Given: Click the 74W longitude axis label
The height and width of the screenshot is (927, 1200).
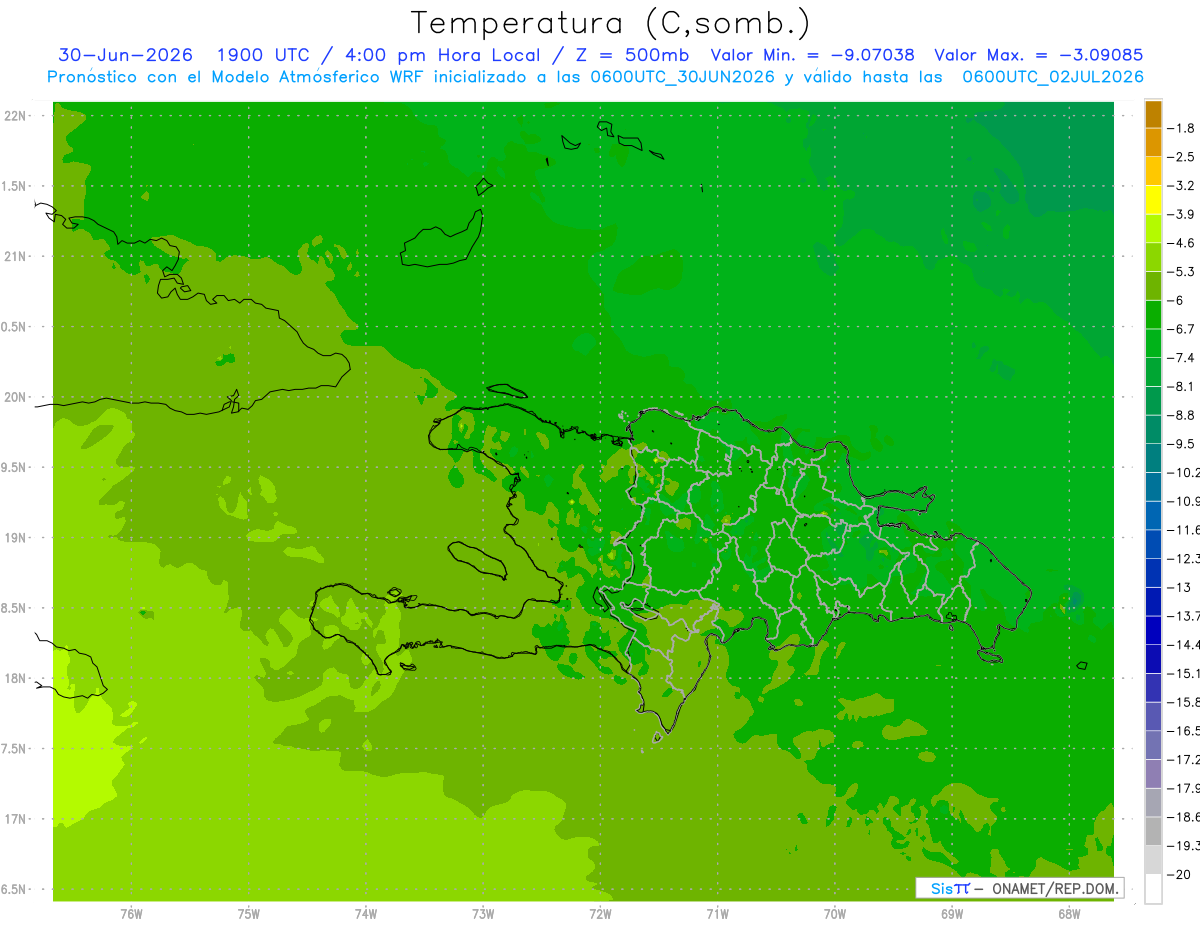Looking at the screenshot, I should click(366, 914).
